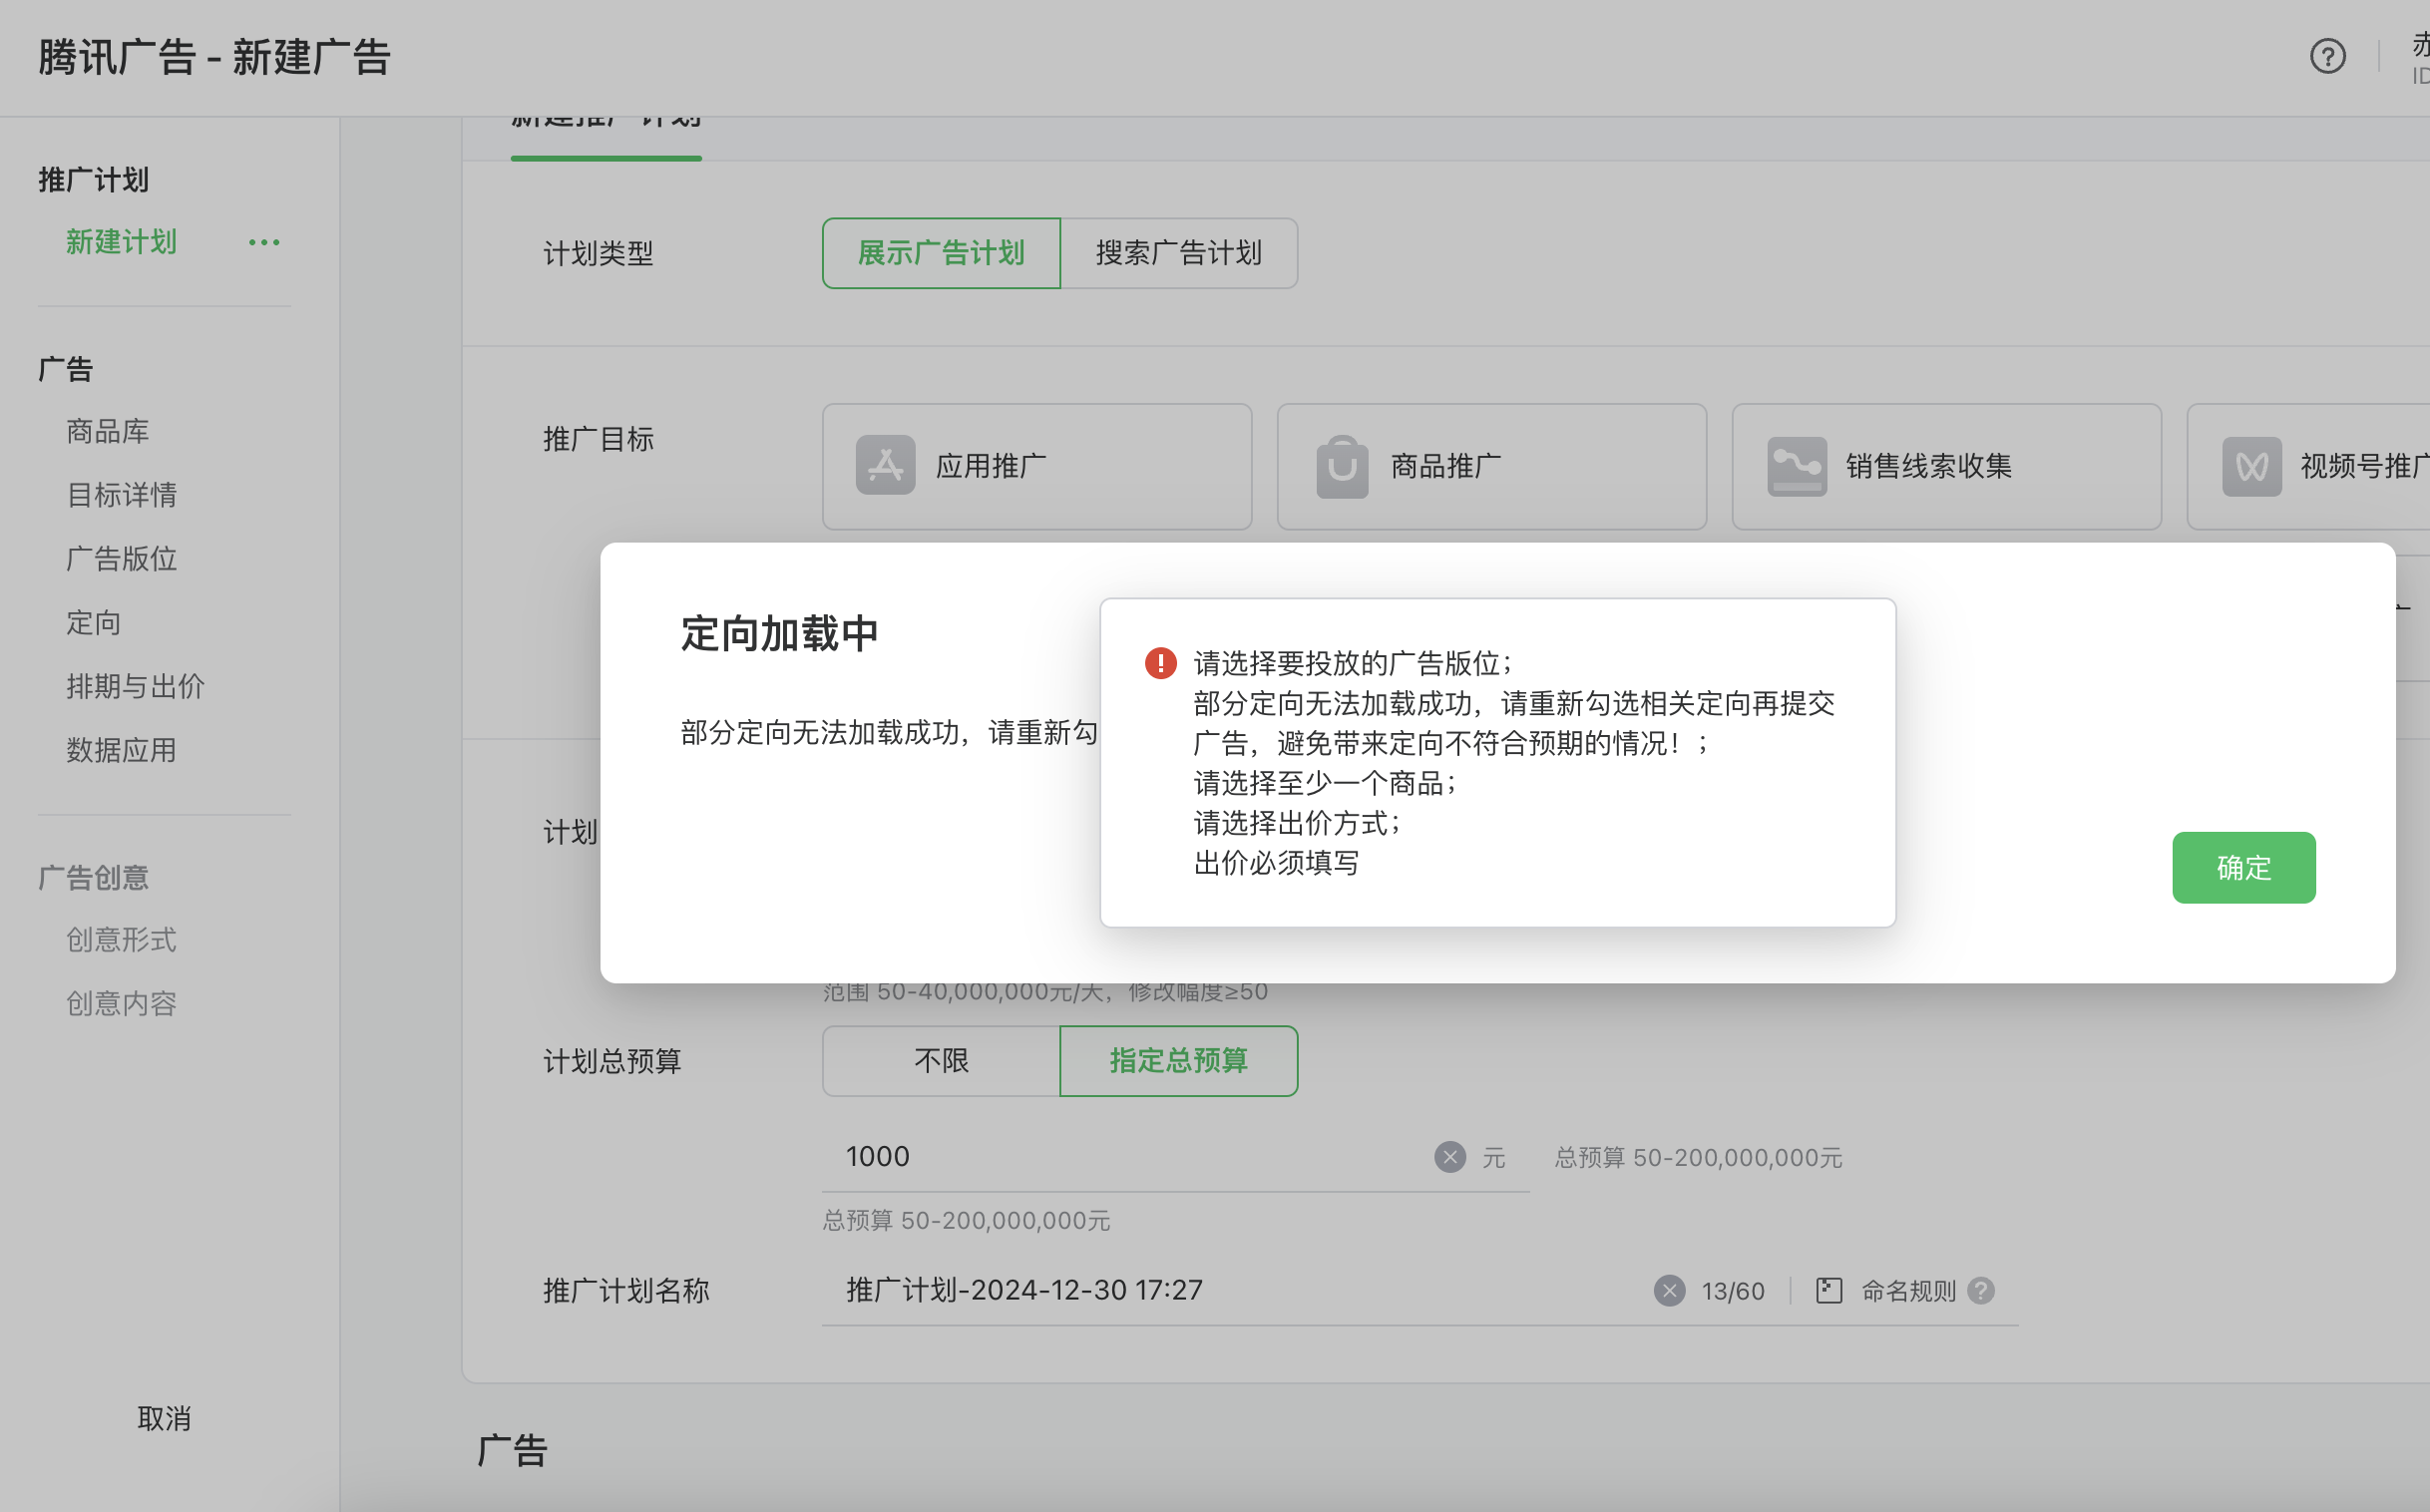
Task: Jump to 广告版位 sidebar item
Action: [121, 558]
